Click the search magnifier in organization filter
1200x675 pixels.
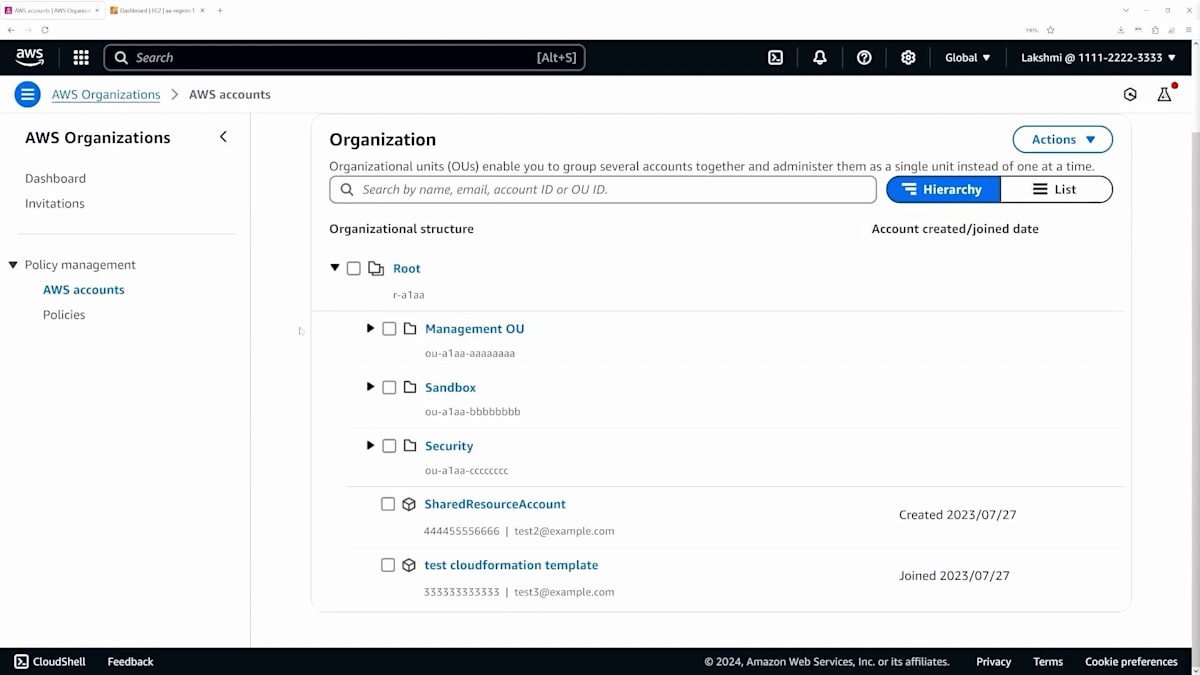click(347, 189)
